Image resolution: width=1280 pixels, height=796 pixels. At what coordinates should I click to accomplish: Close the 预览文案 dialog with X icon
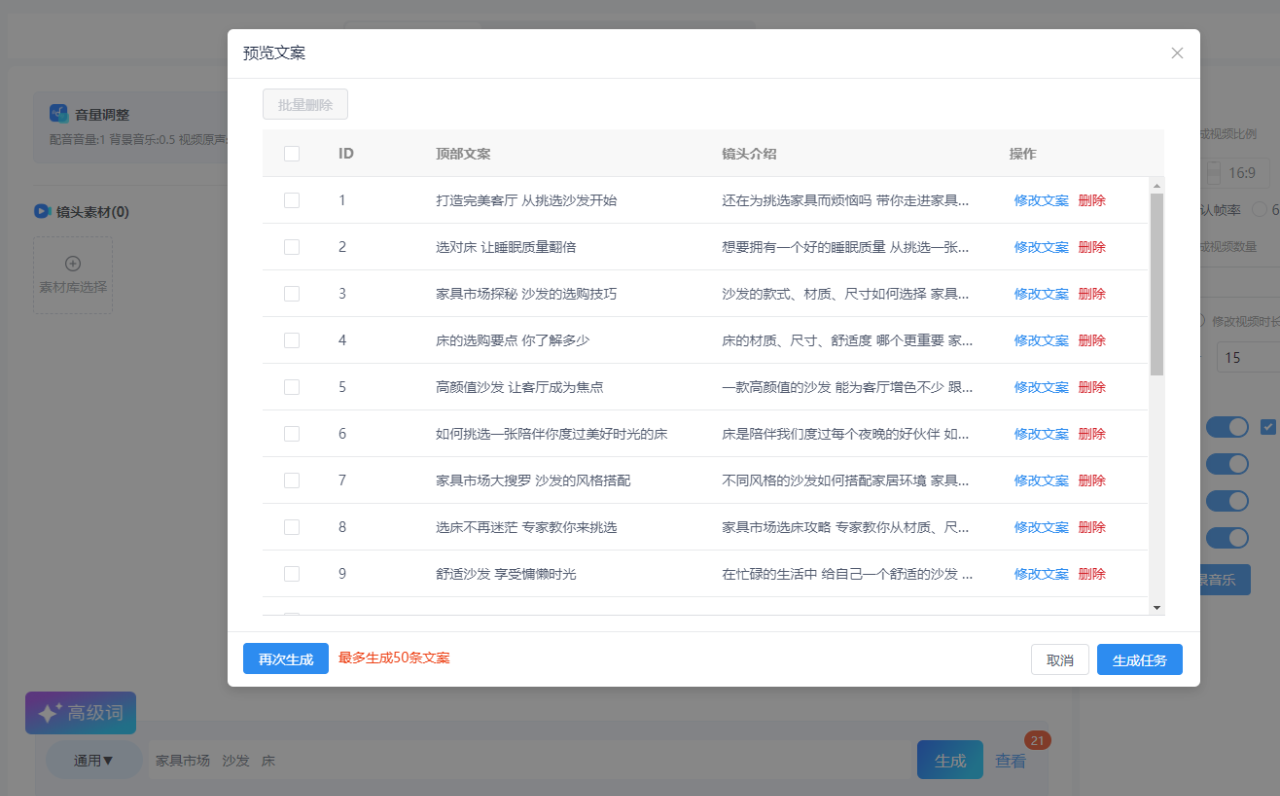tap(1177, 53)
